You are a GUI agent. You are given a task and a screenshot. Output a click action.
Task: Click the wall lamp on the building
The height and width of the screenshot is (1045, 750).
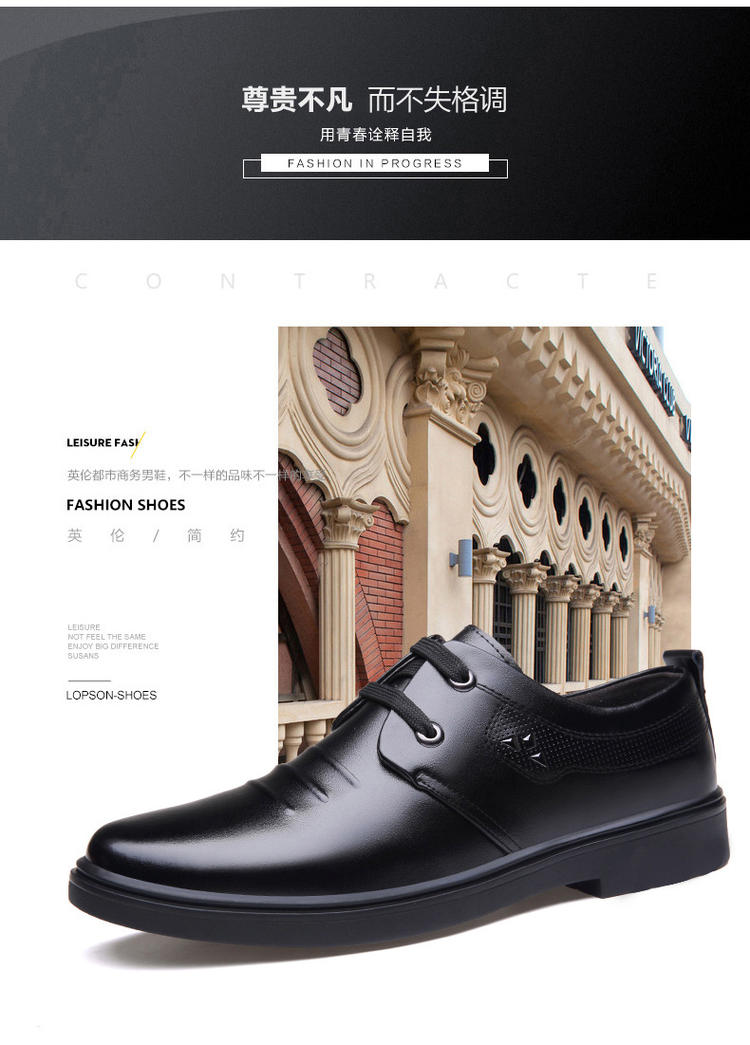pos(461,556)
